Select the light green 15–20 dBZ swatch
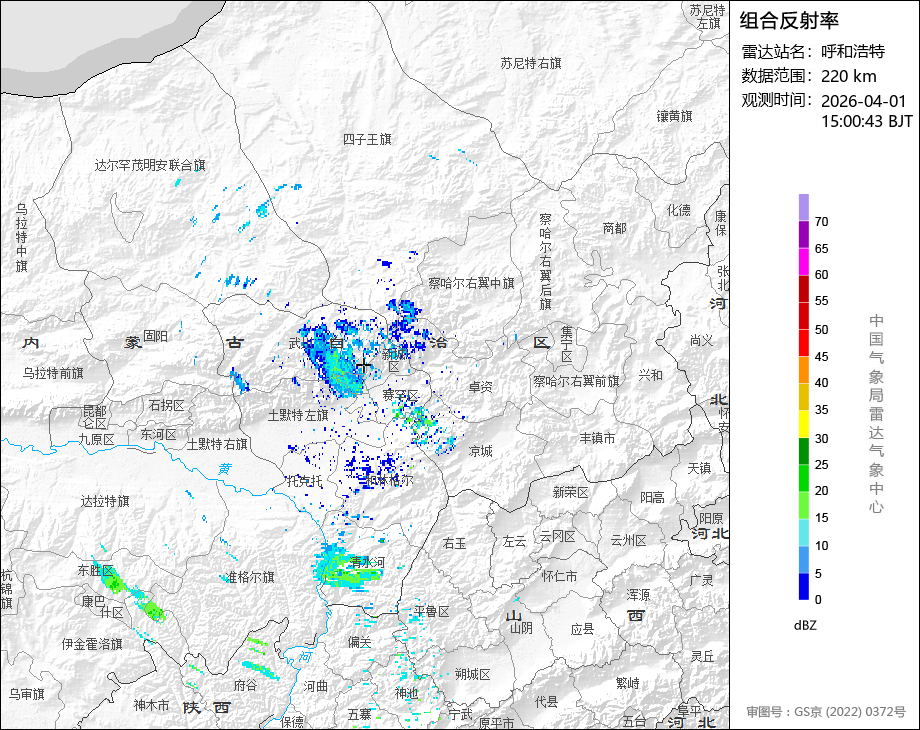This screenshot has width=920, height=730. pos(803,505)
